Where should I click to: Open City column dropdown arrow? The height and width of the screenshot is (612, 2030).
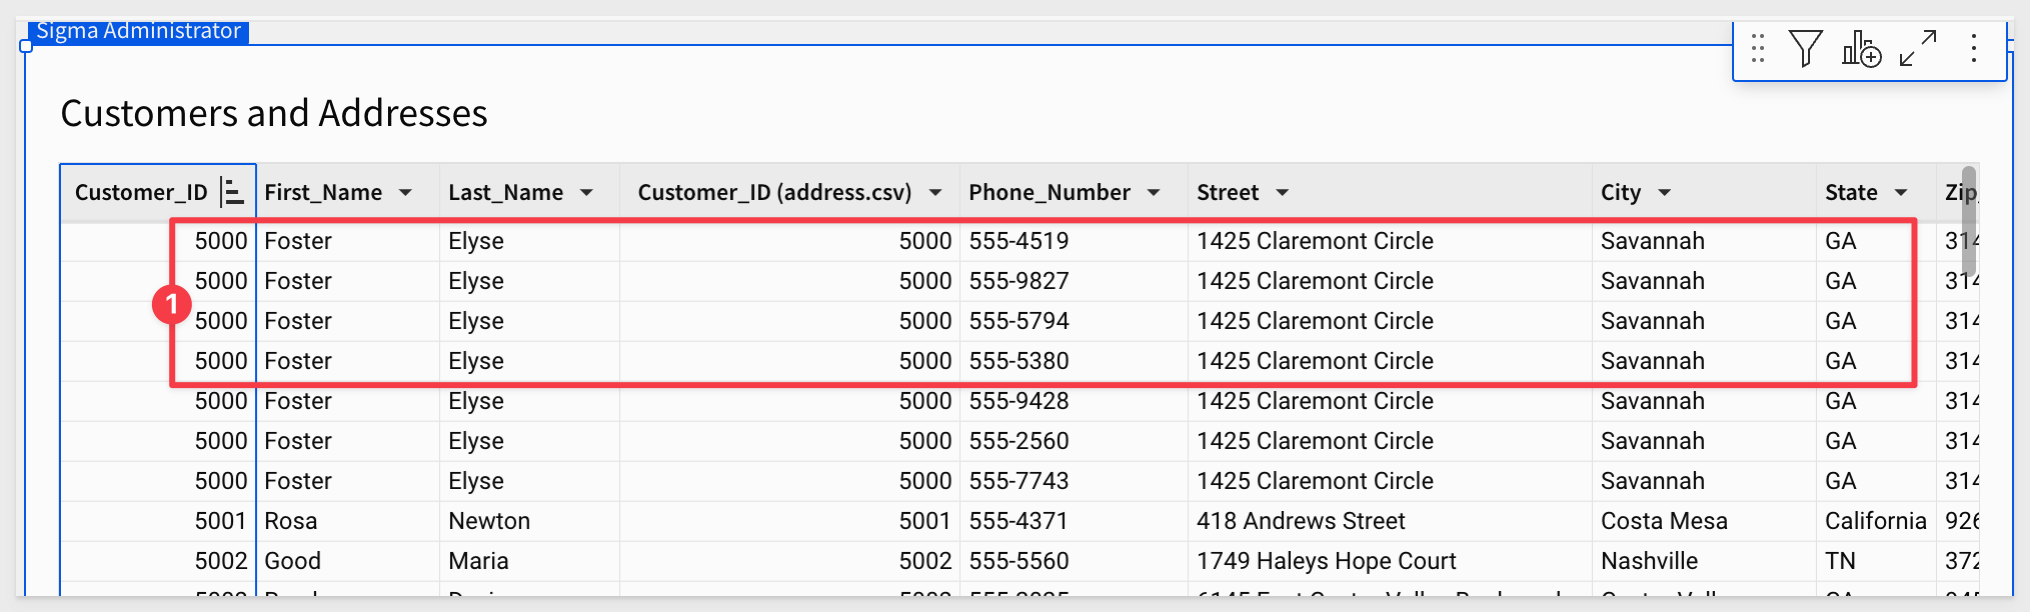pos(1665,192)
